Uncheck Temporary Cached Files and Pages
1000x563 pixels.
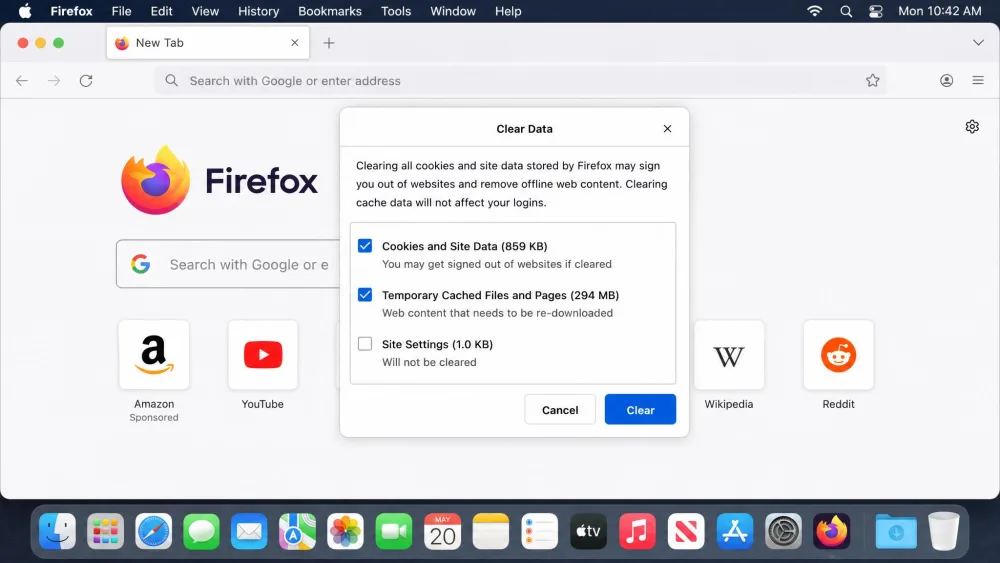(x=365, y=295)
